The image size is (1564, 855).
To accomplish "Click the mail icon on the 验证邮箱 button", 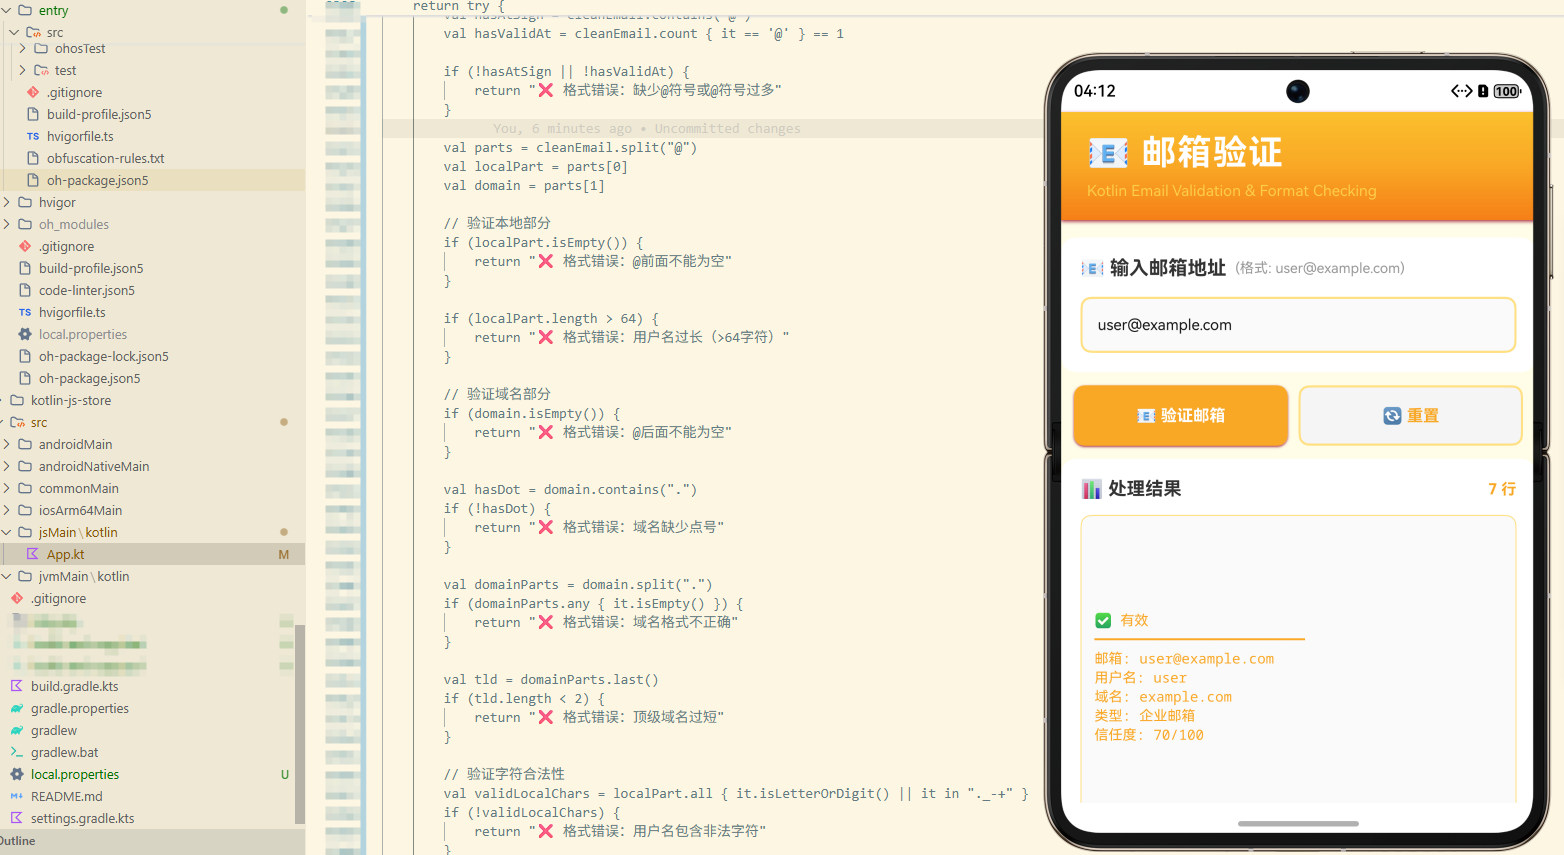I will tap(1145, 415).
